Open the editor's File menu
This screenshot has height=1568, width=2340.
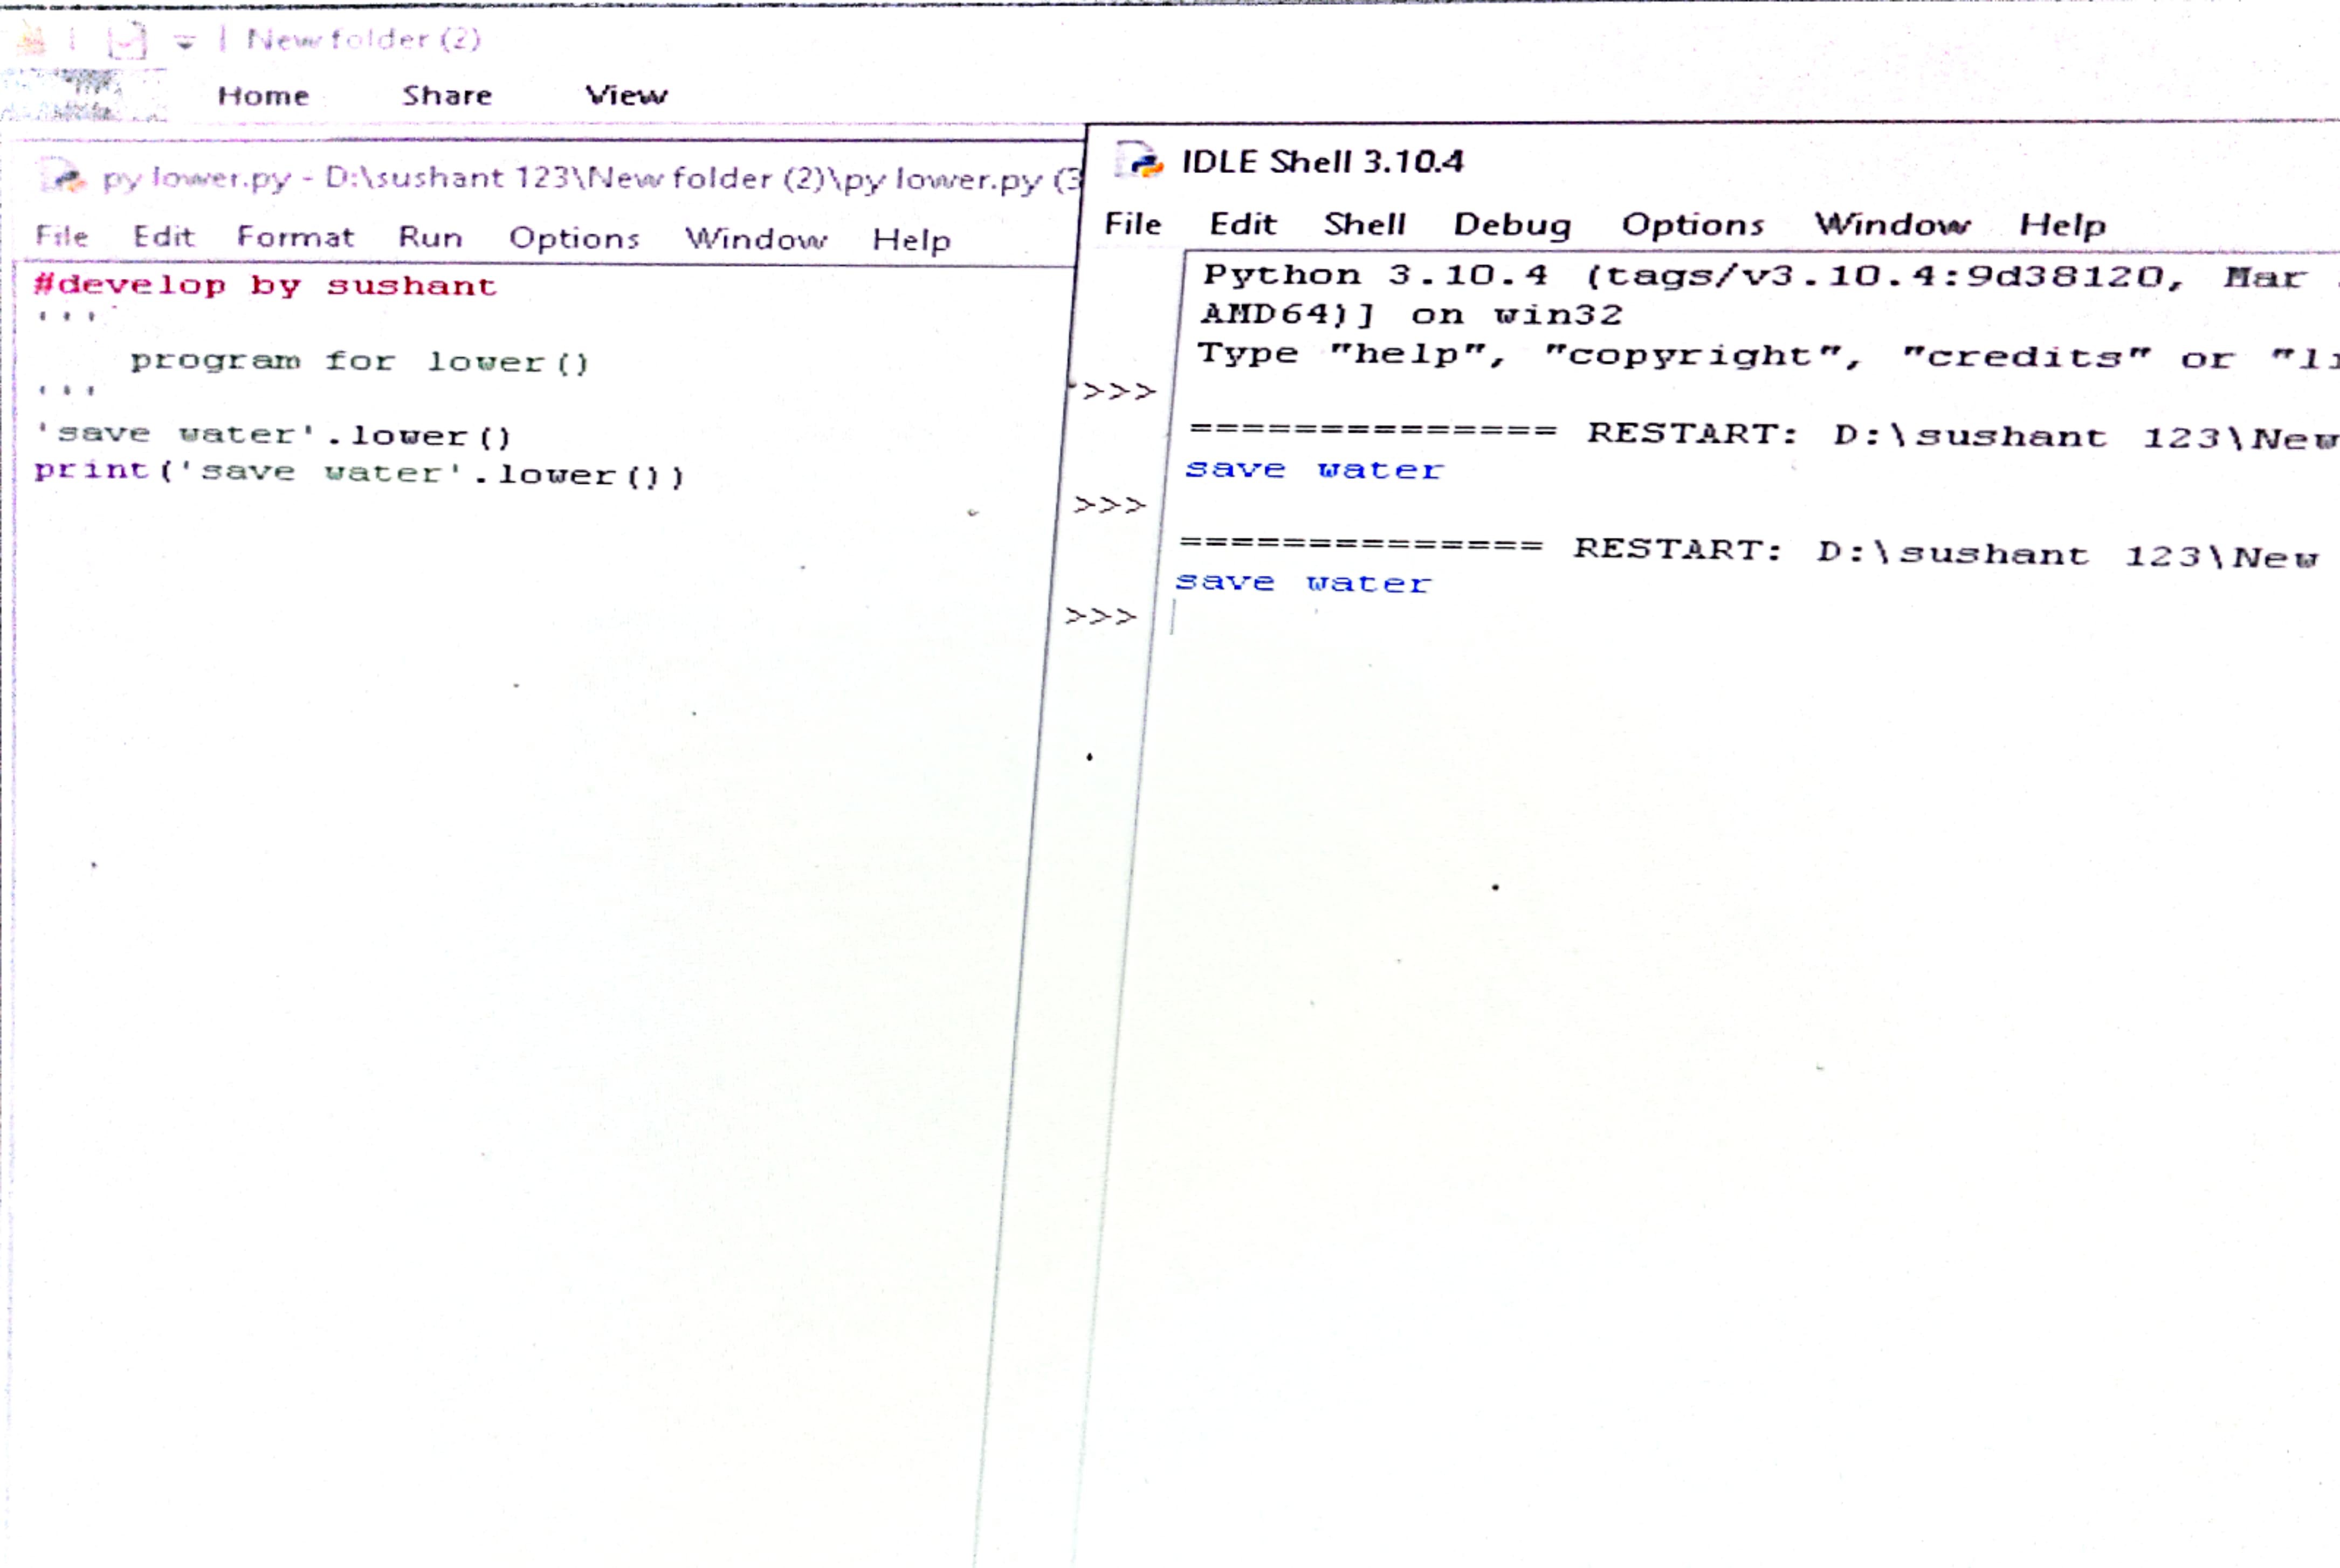click(x=62, y=236)
